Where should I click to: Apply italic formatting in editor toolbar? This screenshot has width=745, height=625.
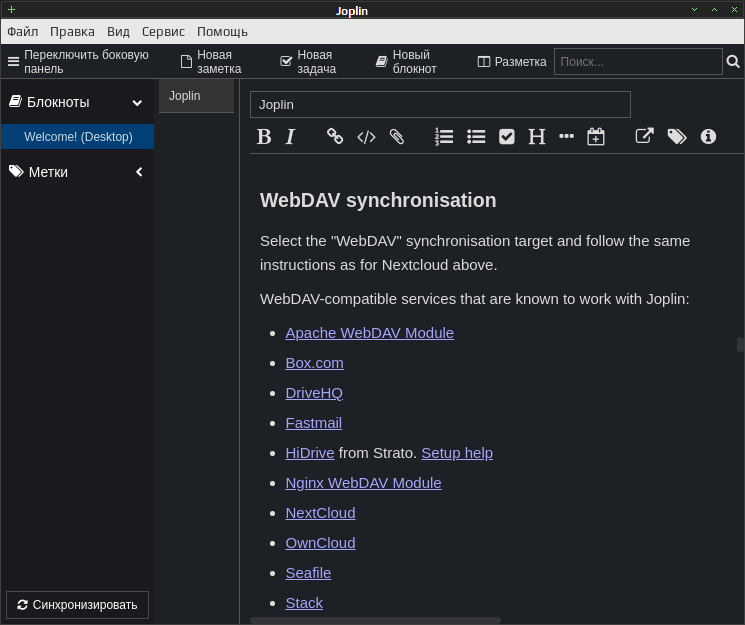click(x=290, y=137)
